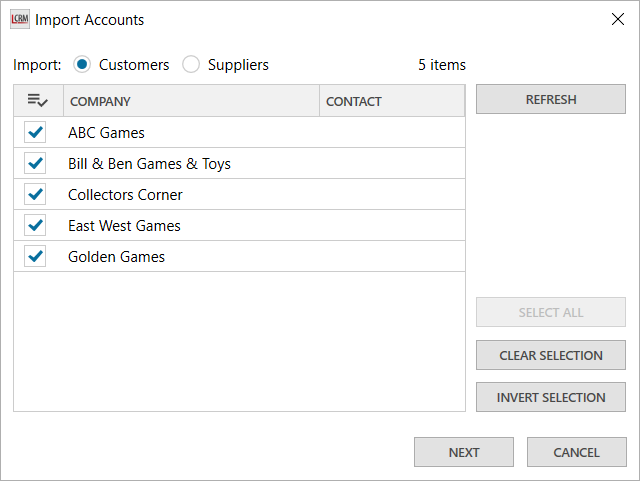The image size is (640, 481).
Task: Proceed with the Next button
Action: coord(464,452)
